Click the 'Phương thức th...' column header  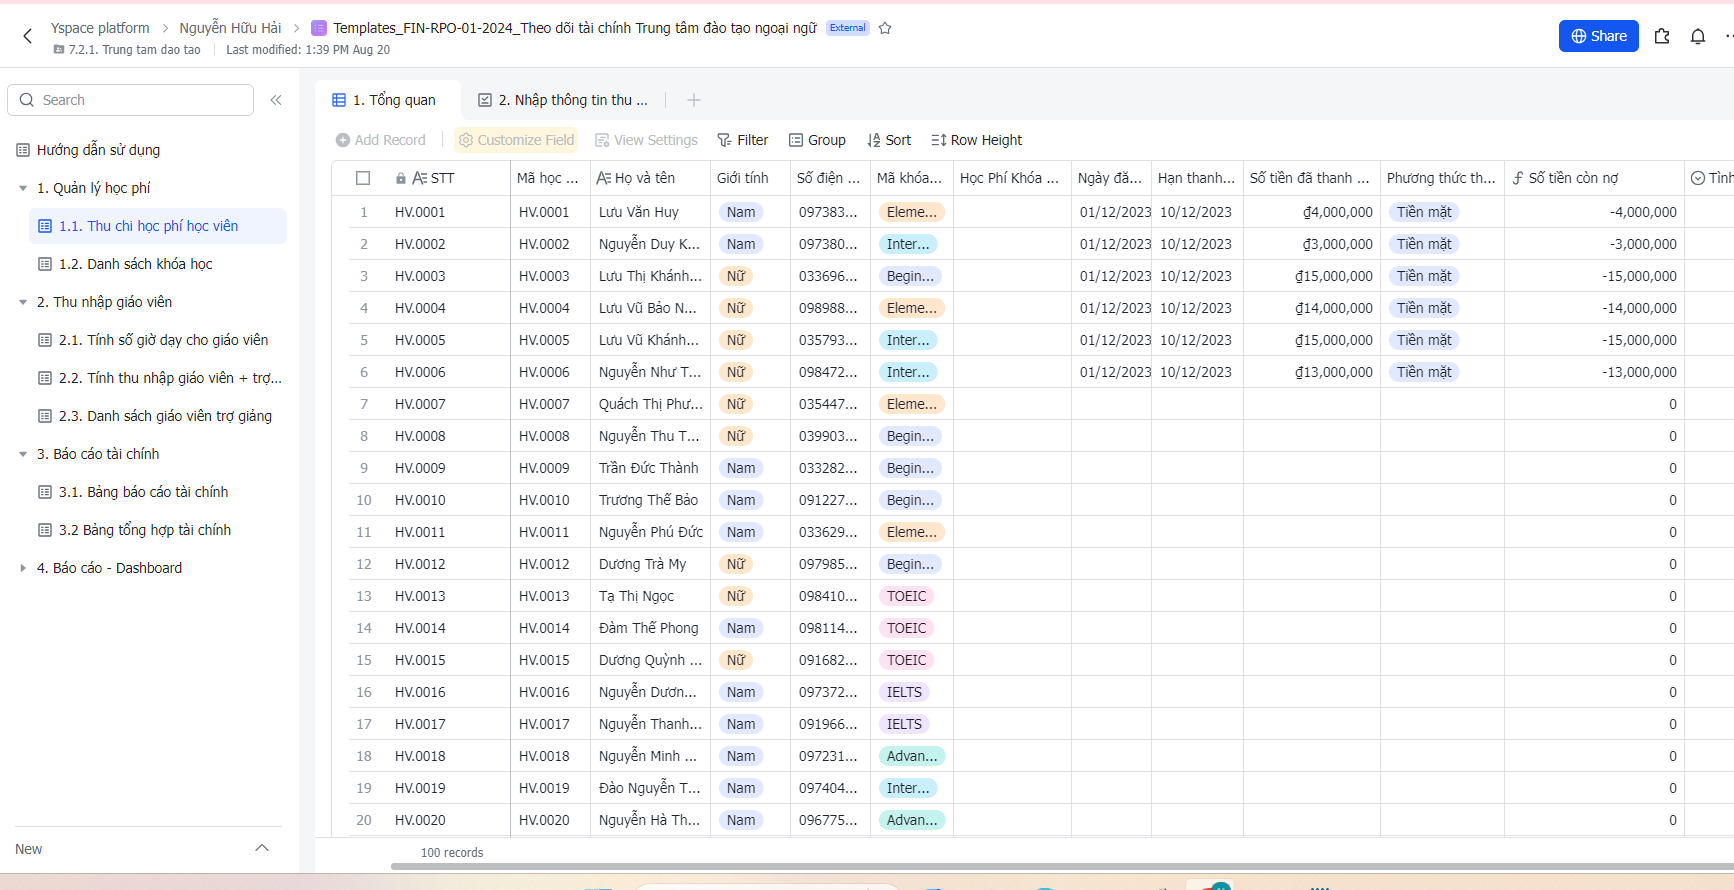1442,178
